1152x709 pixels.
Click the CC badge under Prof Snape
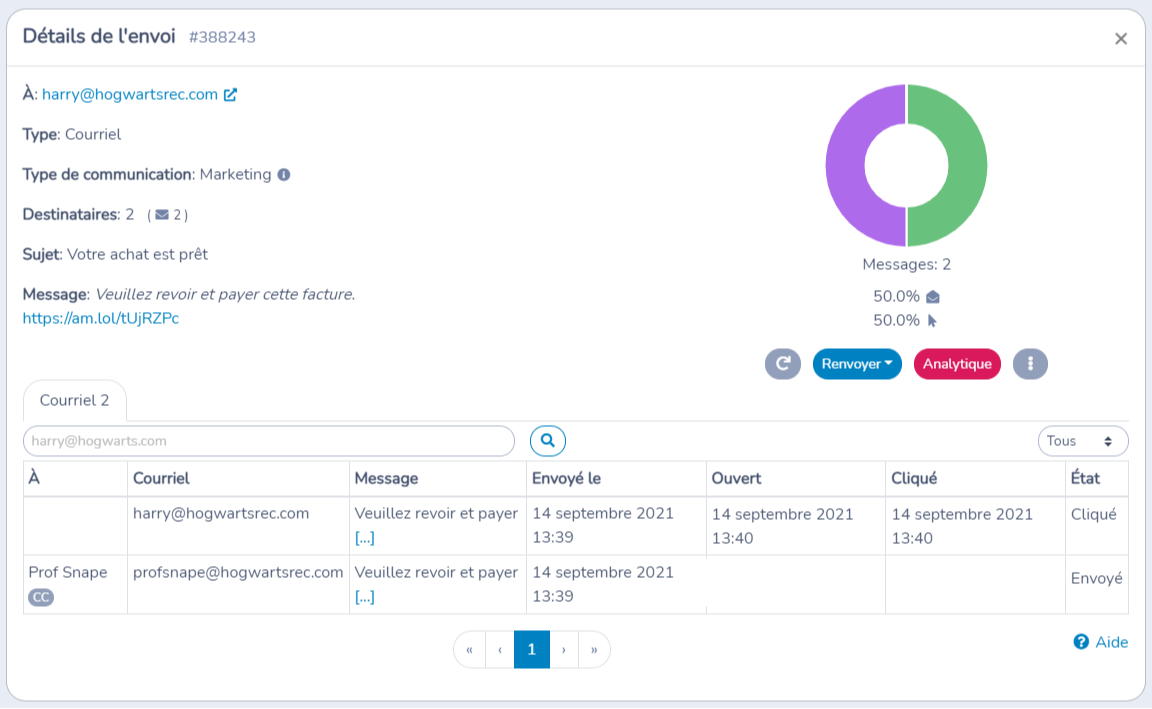point(41,597)
